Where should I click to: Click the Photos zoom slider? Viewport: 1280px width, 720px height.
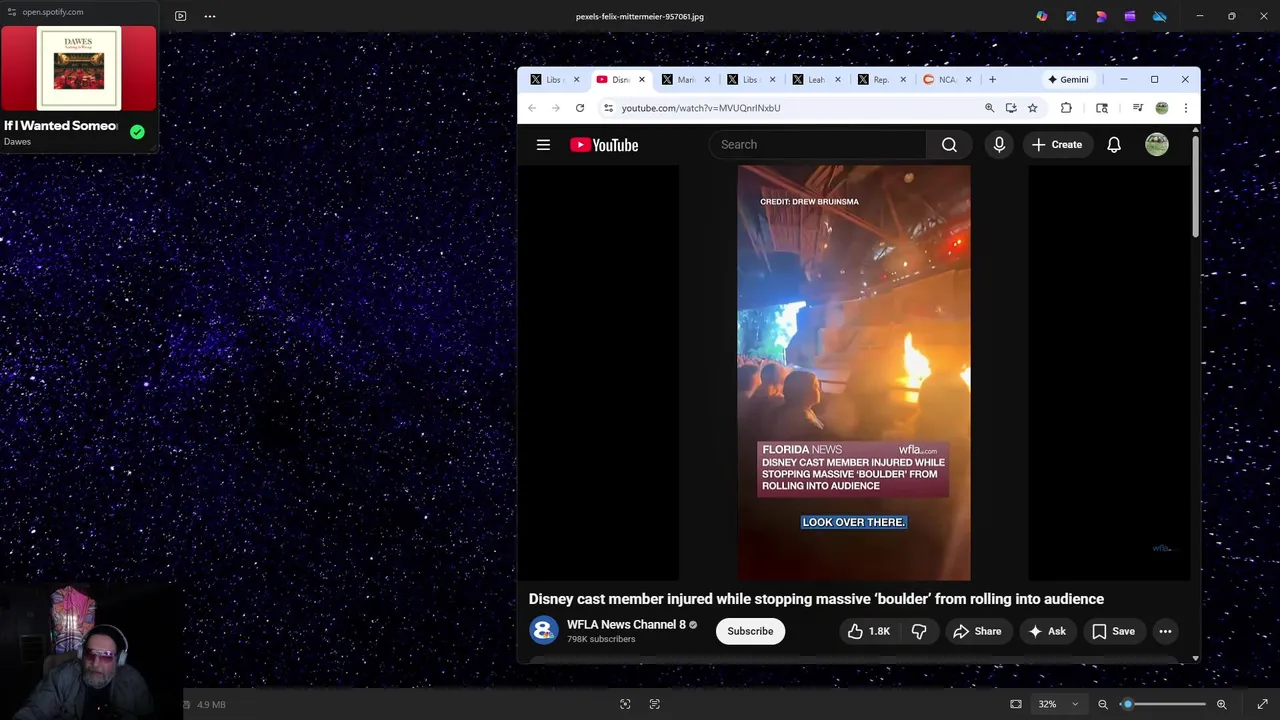(1164, 704)
